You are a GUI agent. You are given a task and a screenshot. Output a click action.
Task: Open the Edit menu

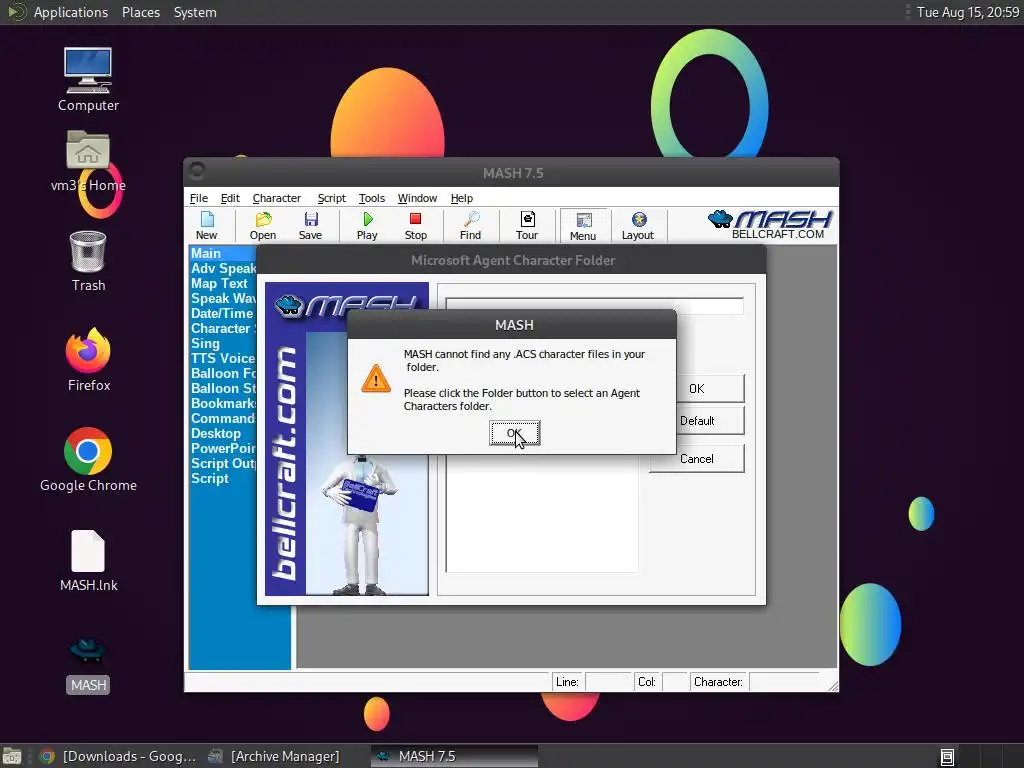(230, 198)
